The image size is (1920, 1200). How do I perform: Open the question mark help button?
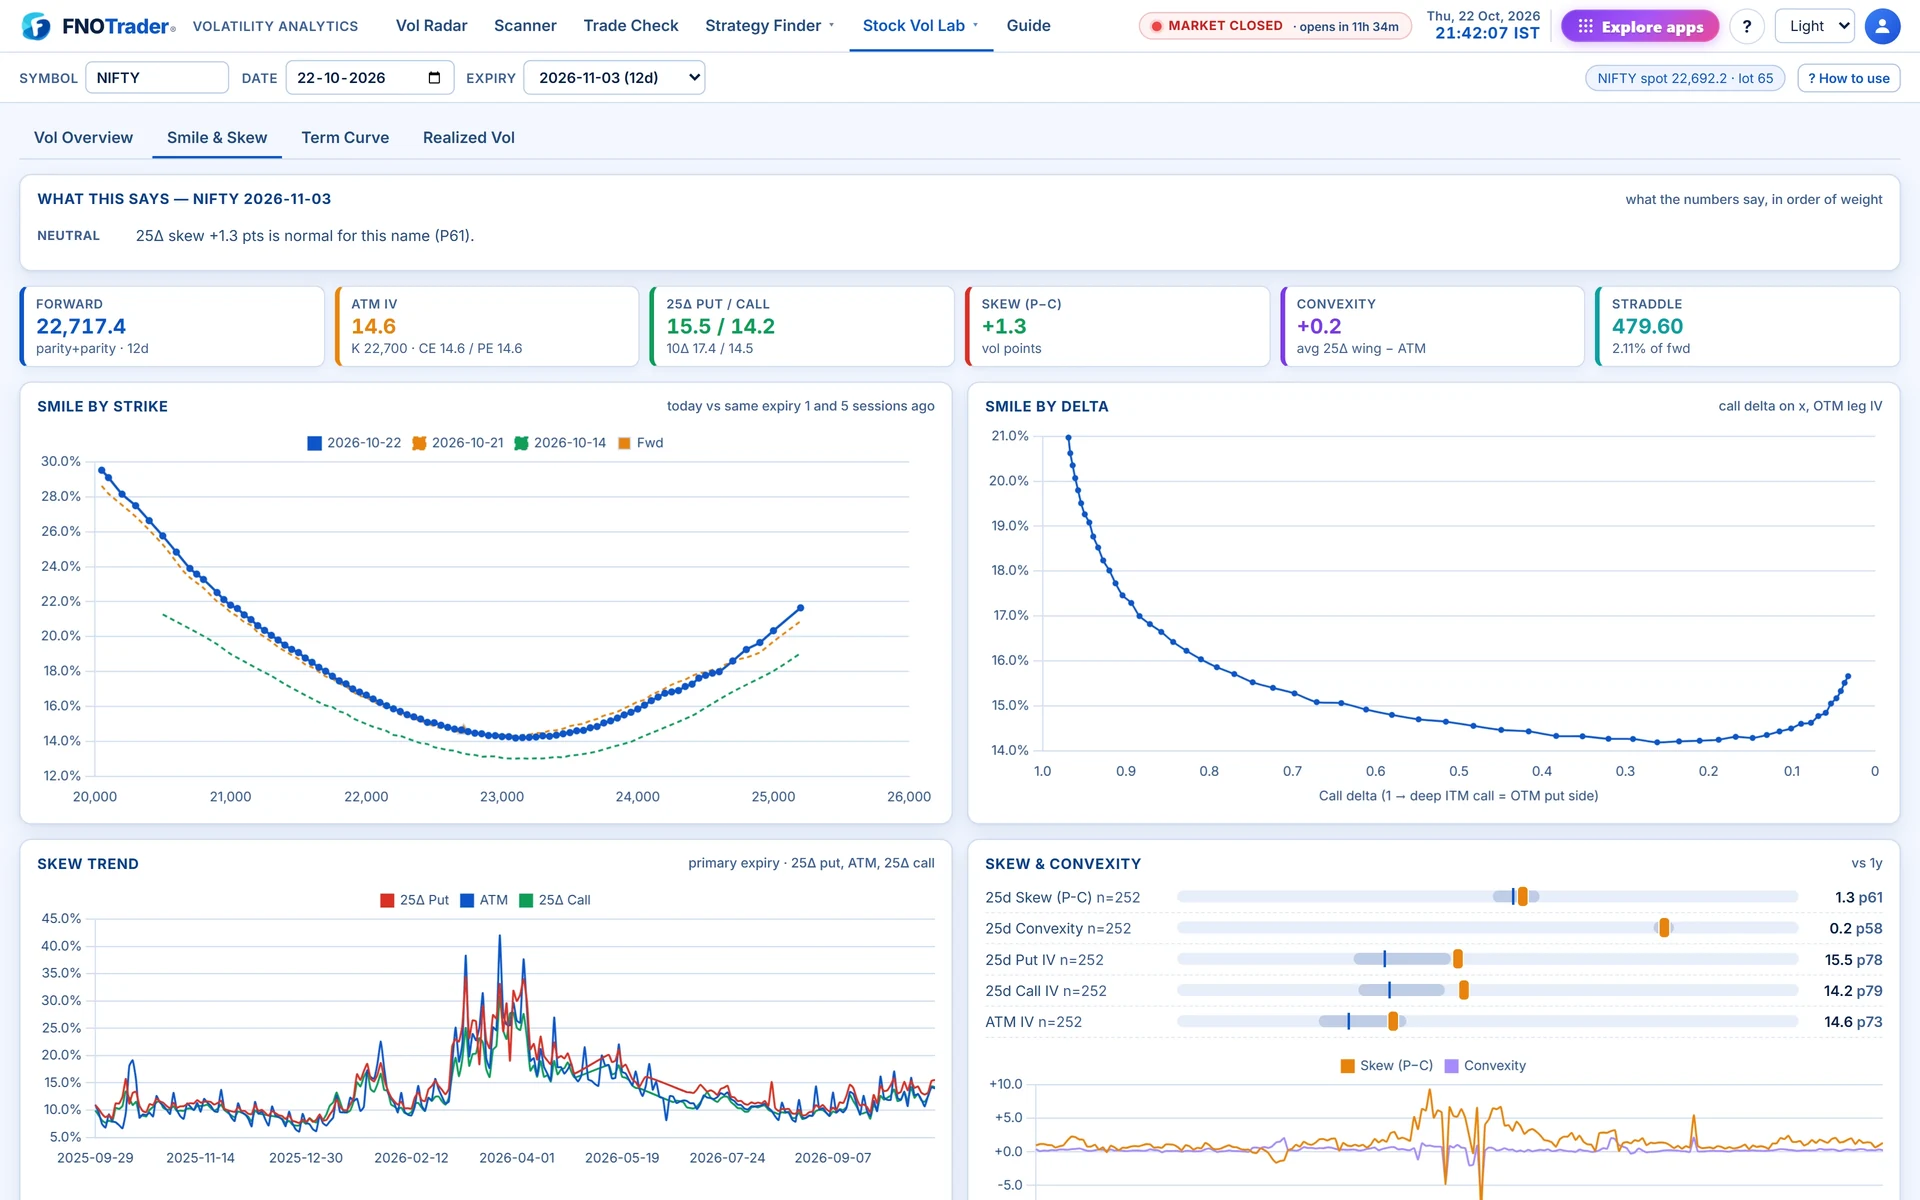tap(1747, 26)
